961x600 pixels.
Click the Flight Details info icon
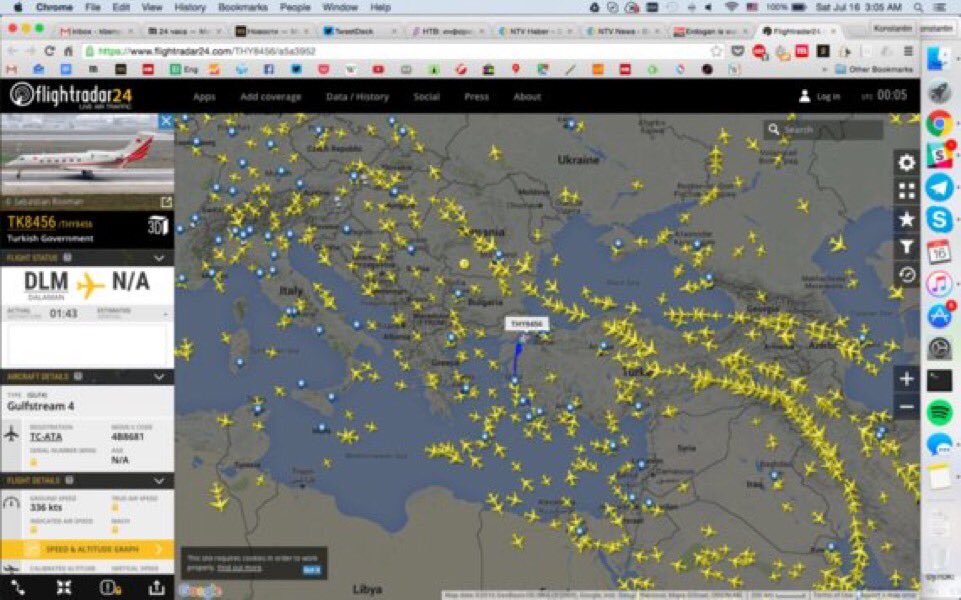point(70,480)
